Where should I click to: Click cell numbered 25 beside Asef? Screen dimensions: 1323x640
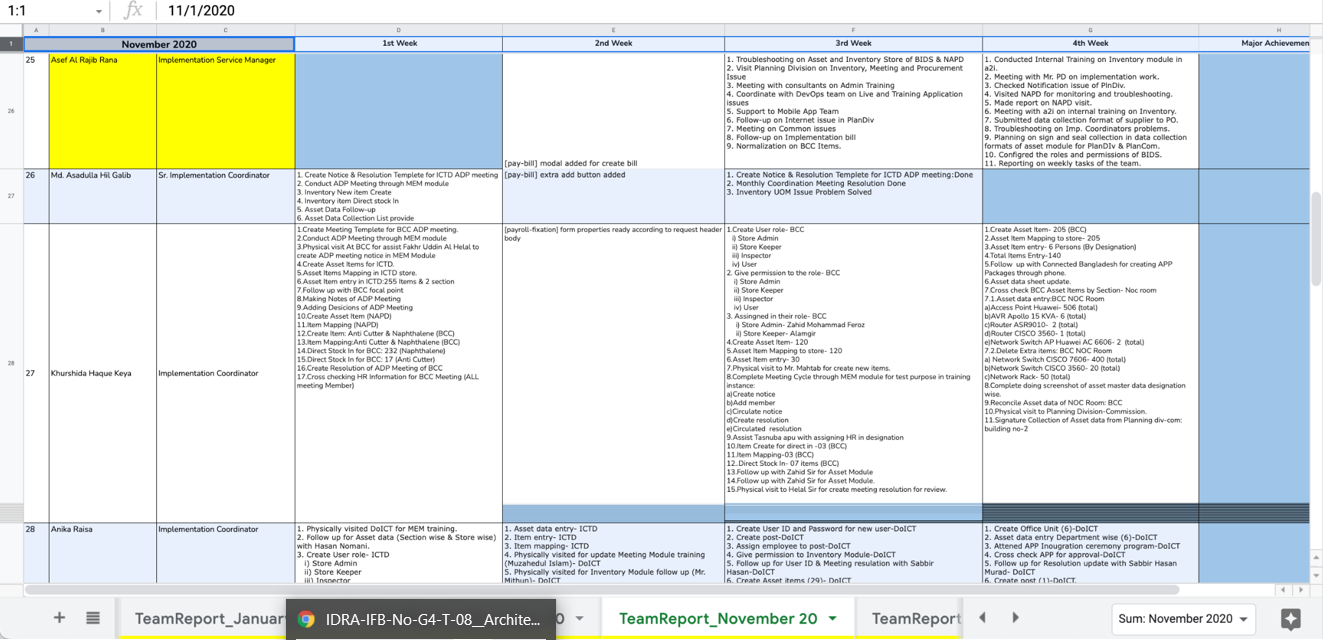36,111
